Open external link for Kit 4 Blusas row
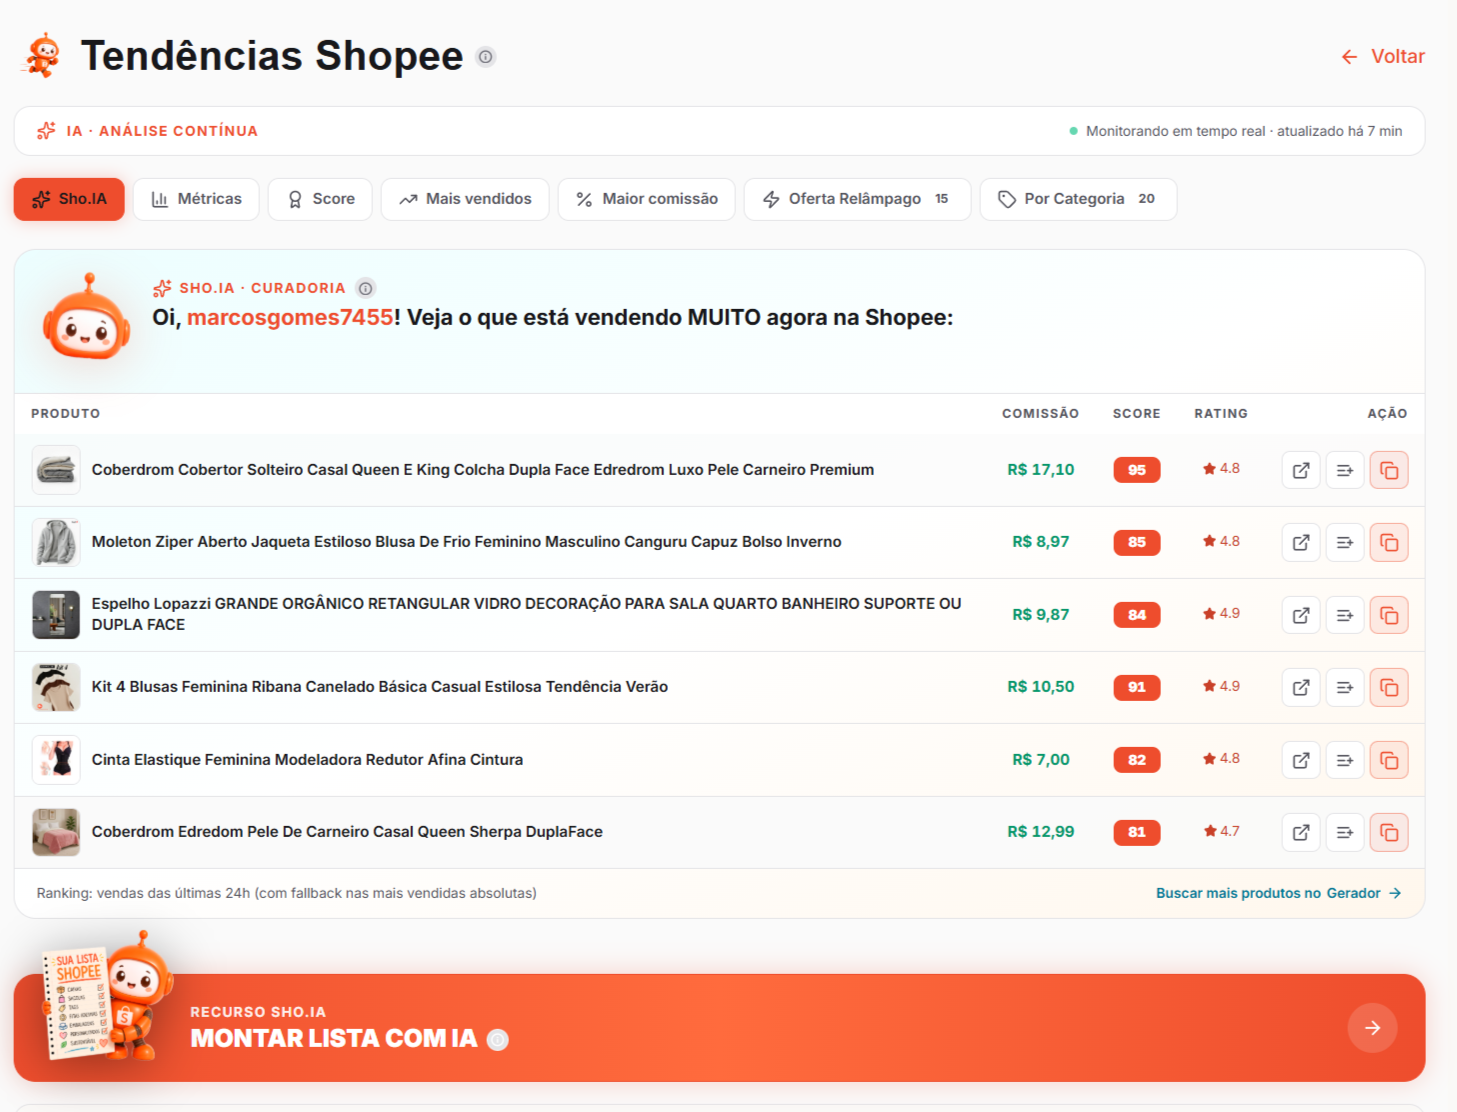This screenshot has width=1457, height=1112. [1301, 687]
